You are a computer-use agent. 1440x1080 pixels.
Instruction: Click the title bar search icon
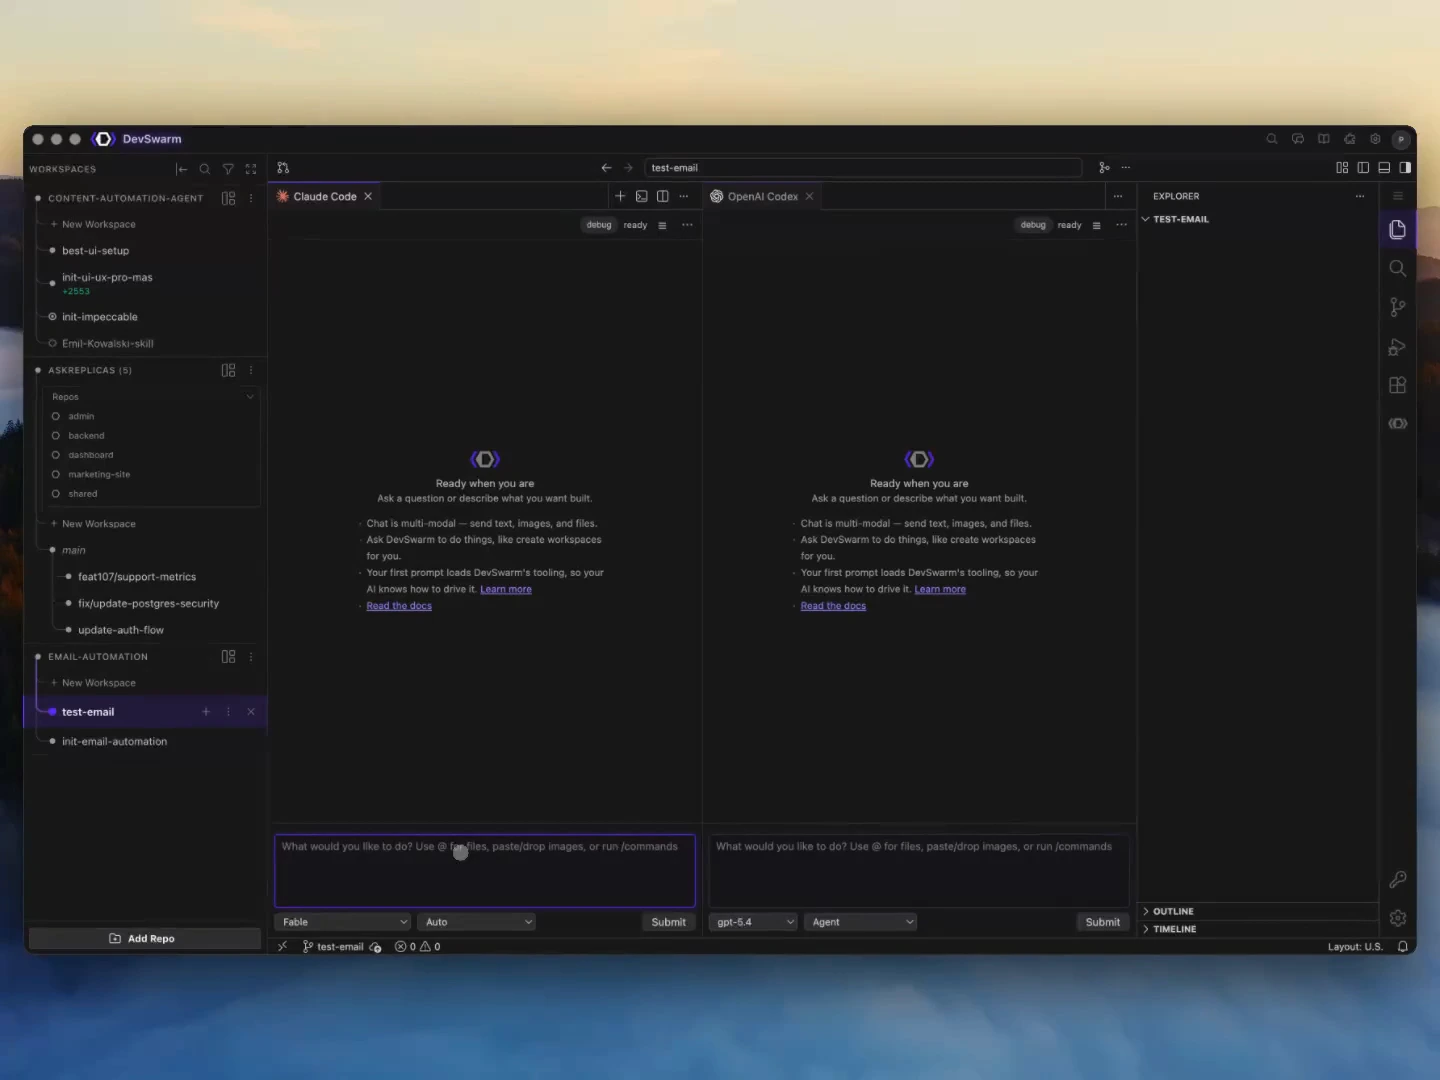[1272, 139]
